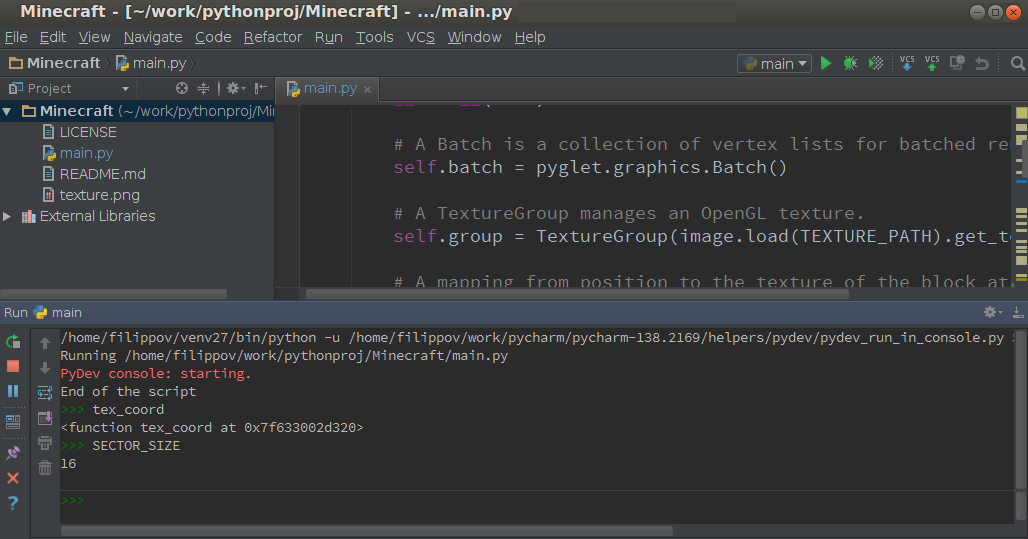Navigate up the stack trace arrow
The image size is (1028, 539).
pyautogui.click(x=45, y=342)
